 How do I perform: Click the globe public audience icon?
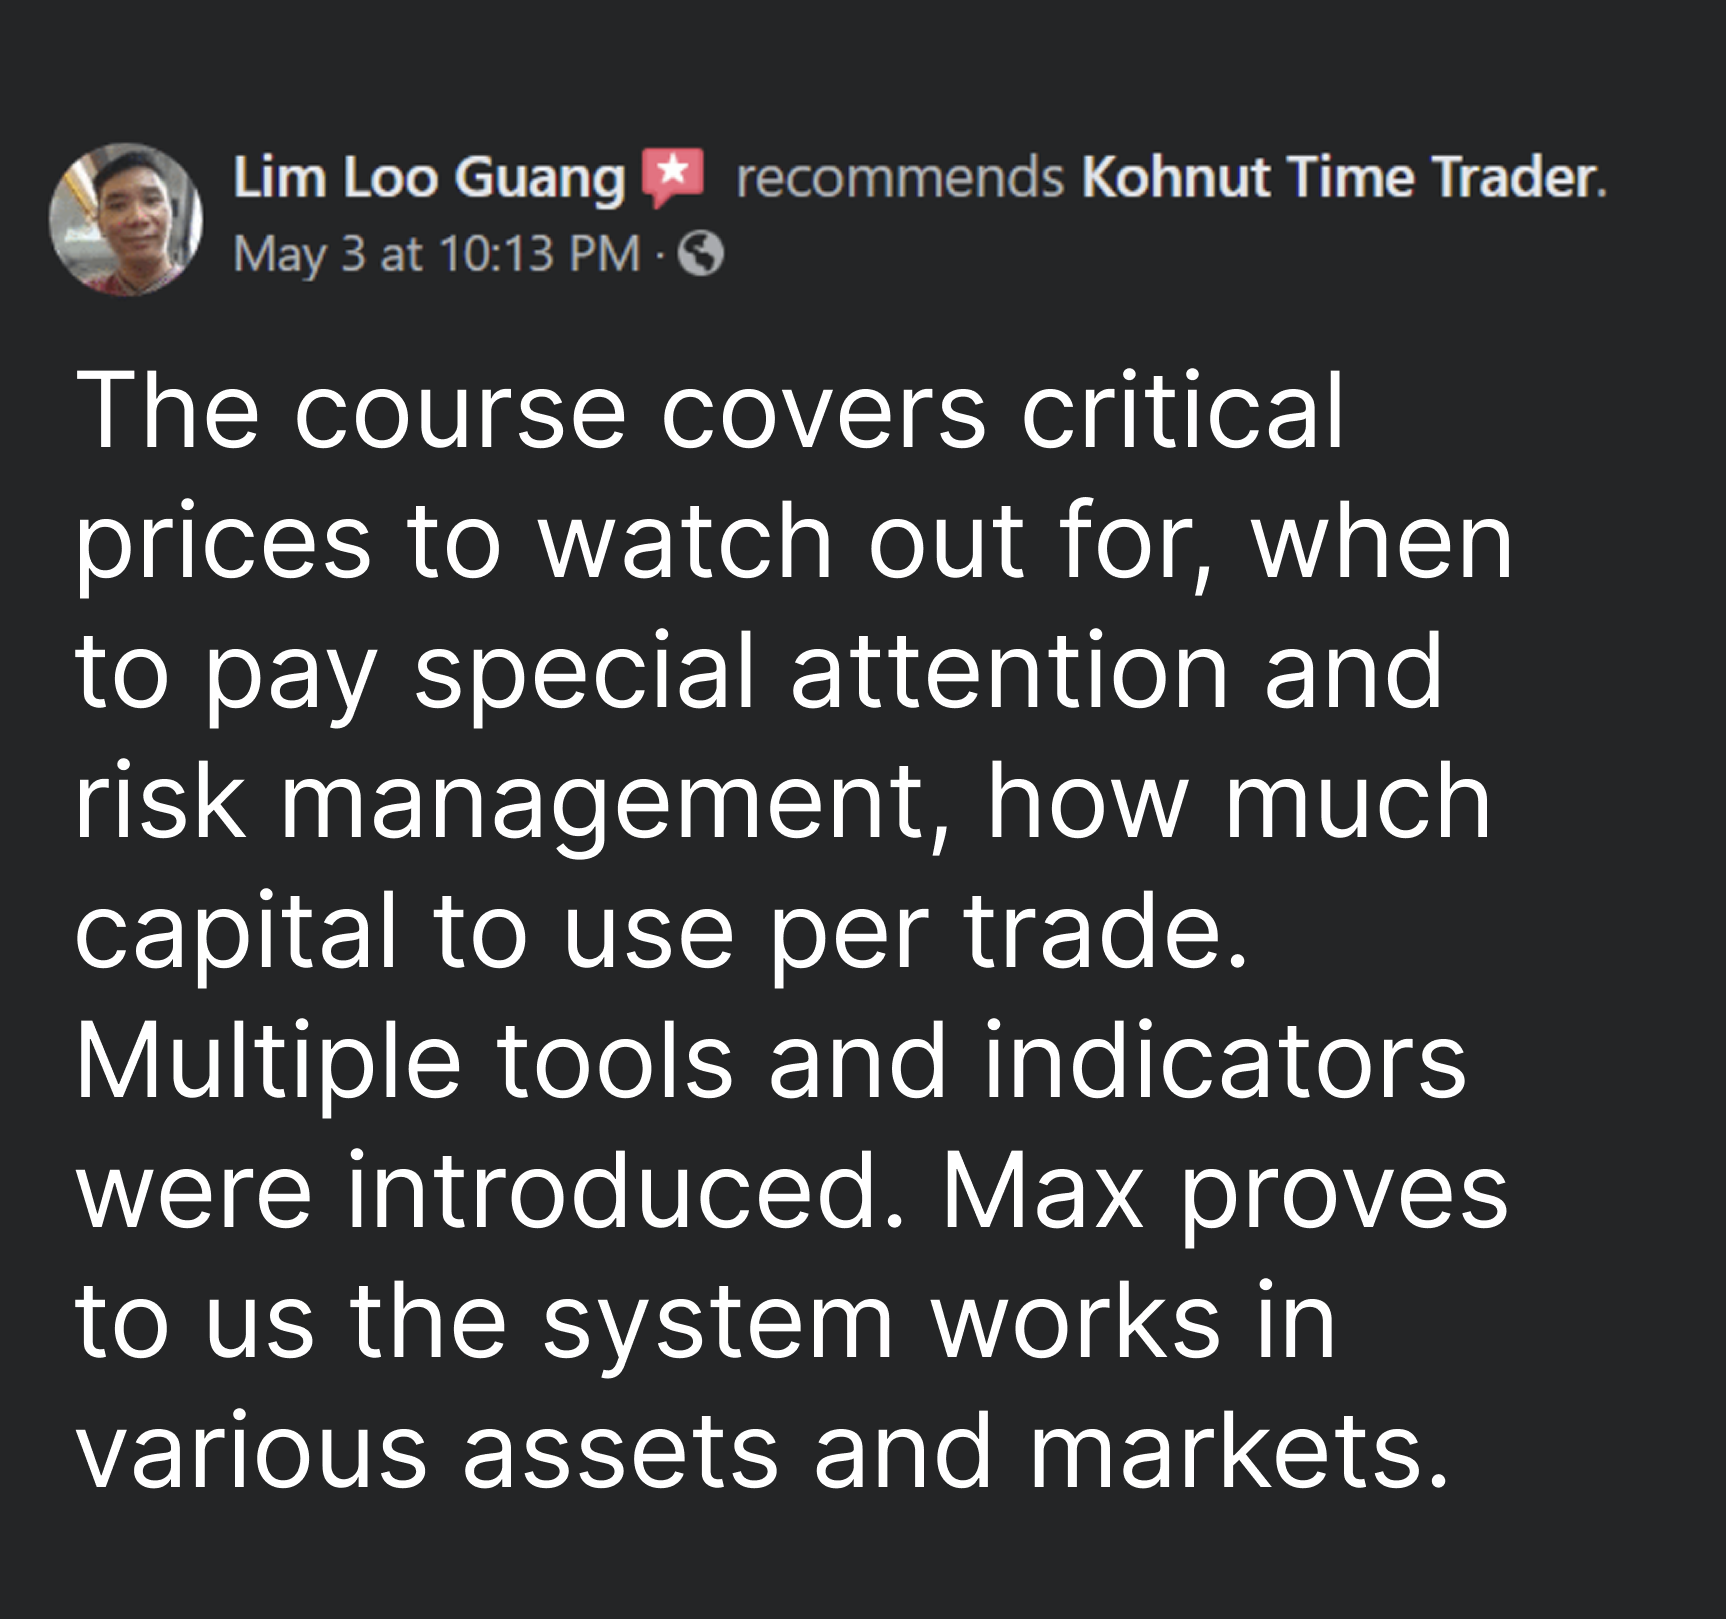pos(701,253)
